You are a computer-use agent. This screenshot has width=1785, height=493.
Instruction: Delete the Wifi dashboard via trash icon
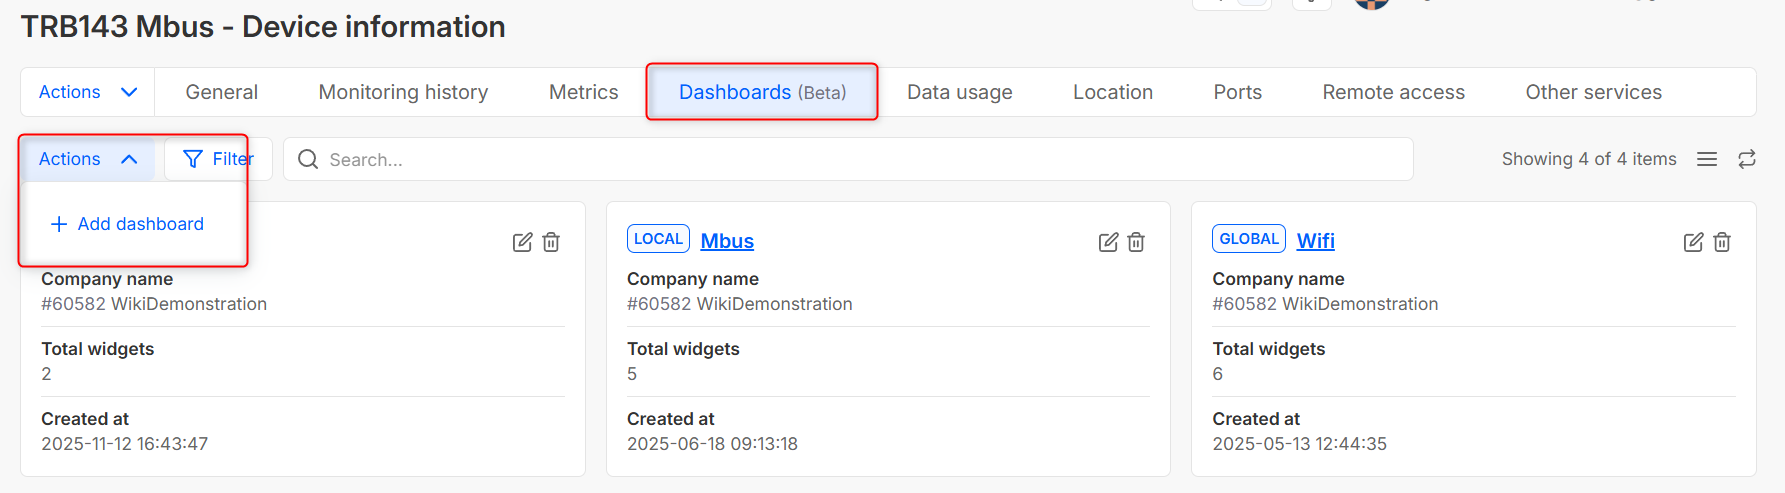(x=1722, y=242)
